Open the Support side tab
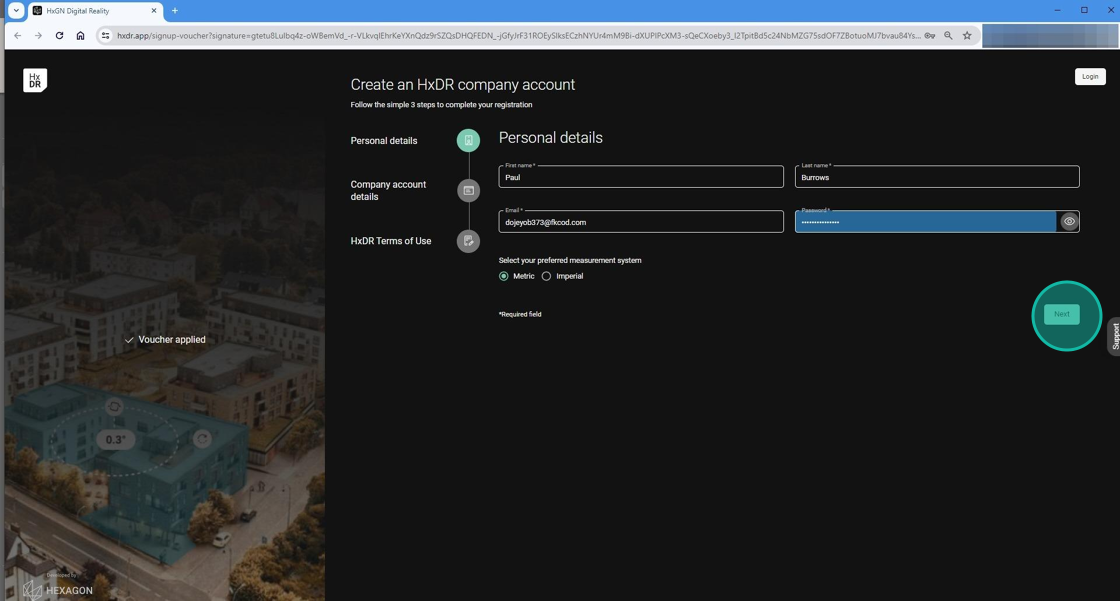Screen dimensions: 1120x601 (x=1114, y=337)
